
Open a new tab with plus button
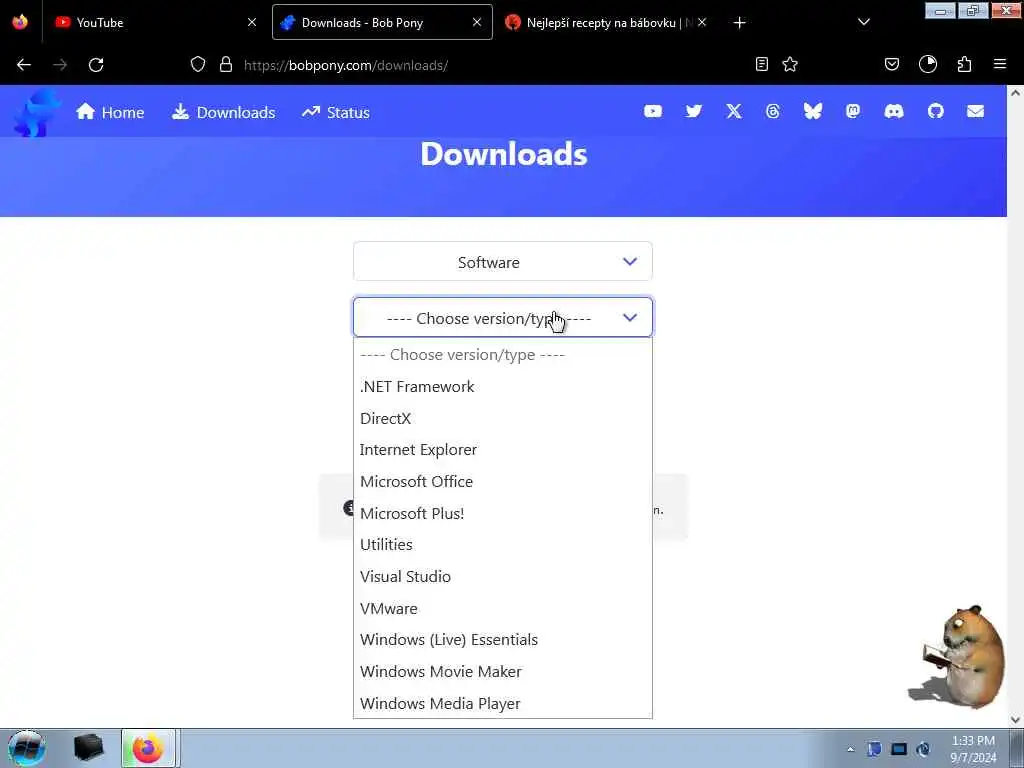[x=739, y=23]
